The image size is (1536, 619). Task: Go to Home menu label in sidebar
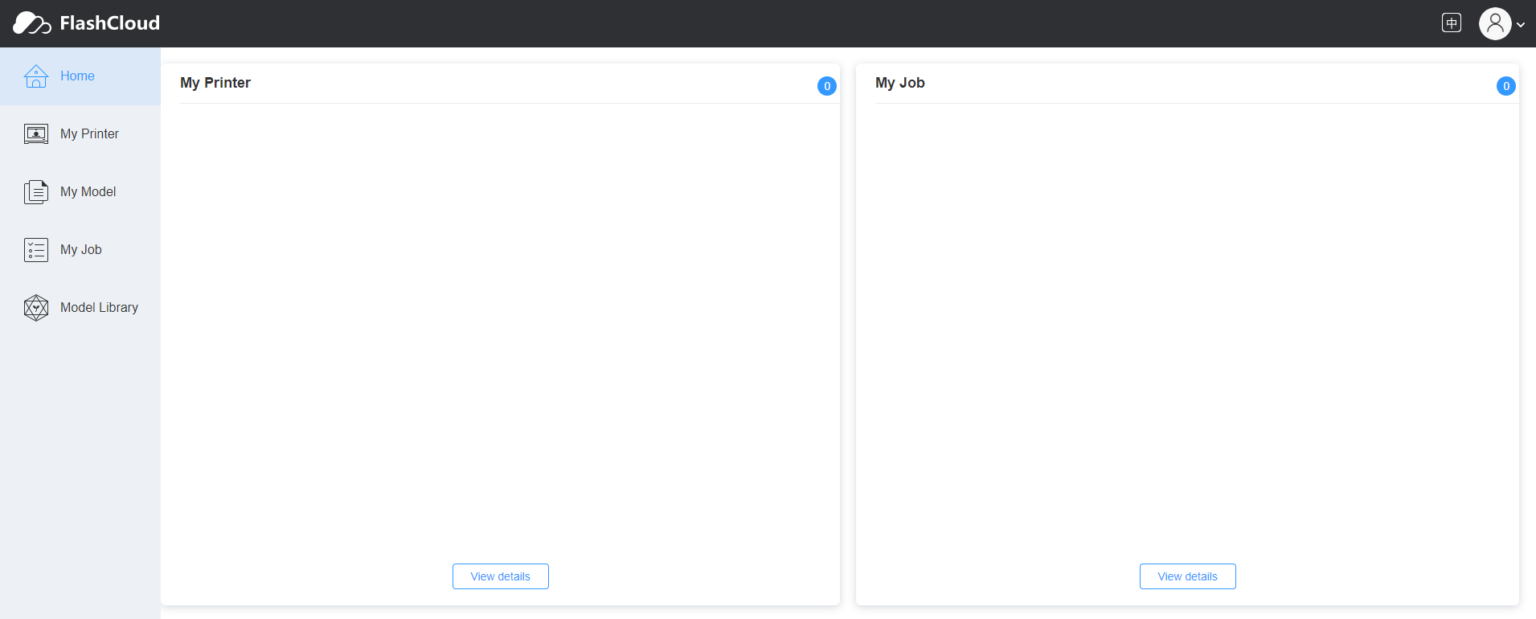pos(77,76)
